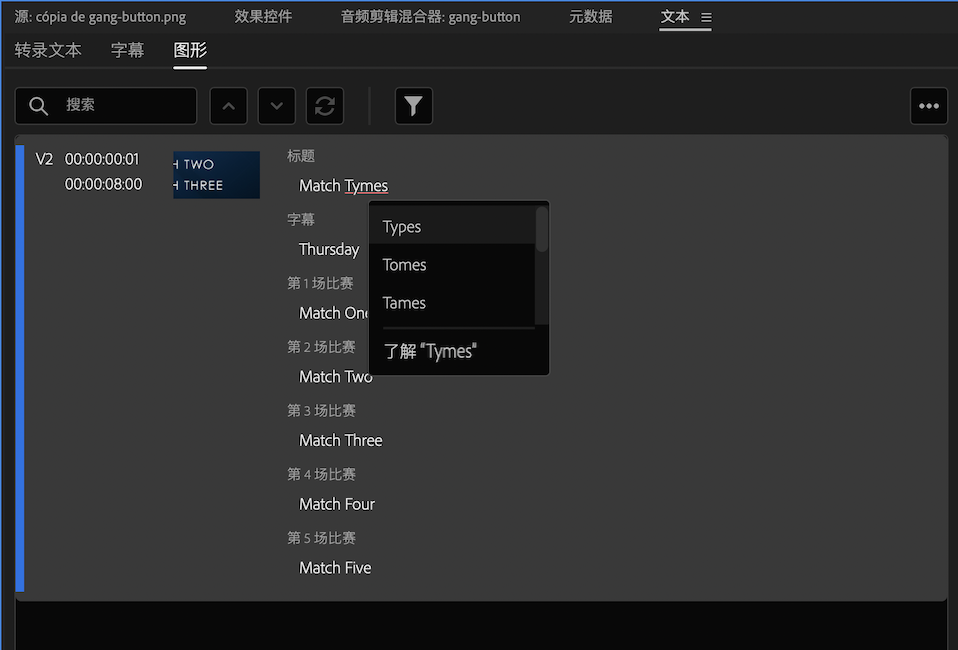Open the 元数据 panel tab

591,16
